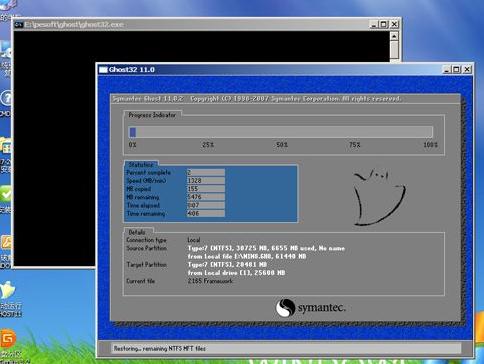Open the white ghost desktop shortcut
This screenshot has width=484, height=364.
7,290
